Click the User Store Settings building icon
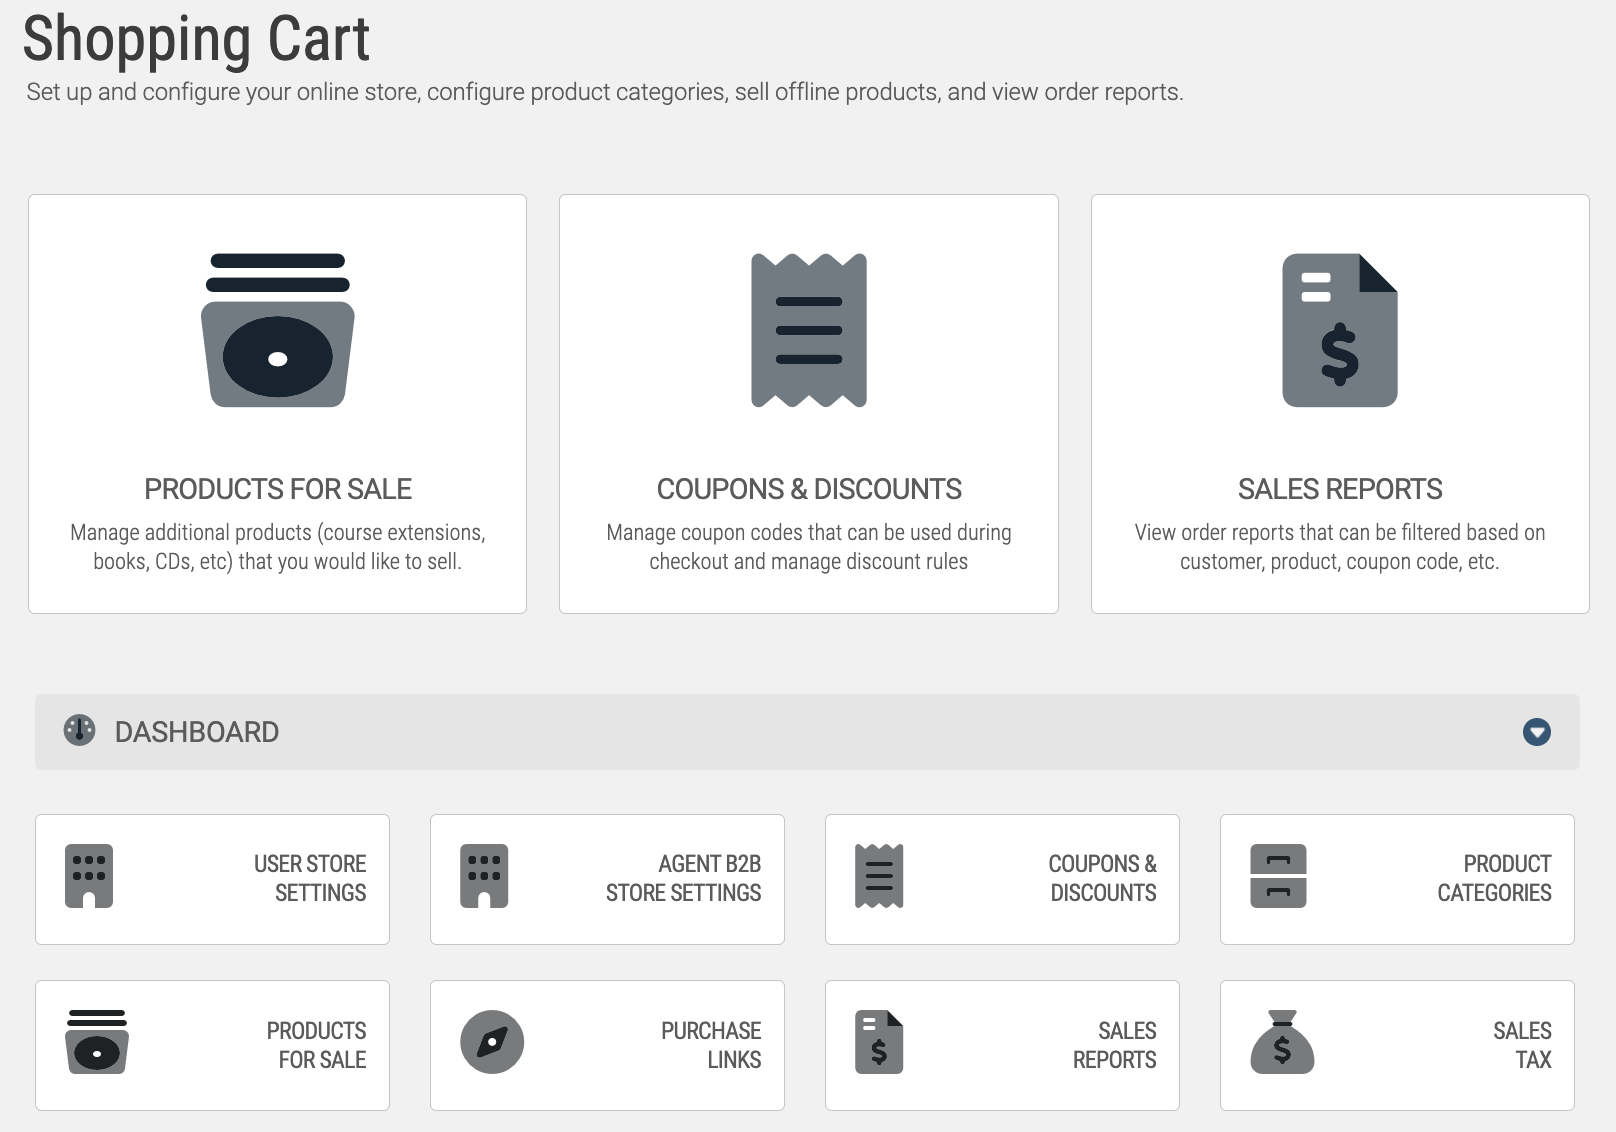This screenshot has height=1132, width=1616. [x=89, y=876]
